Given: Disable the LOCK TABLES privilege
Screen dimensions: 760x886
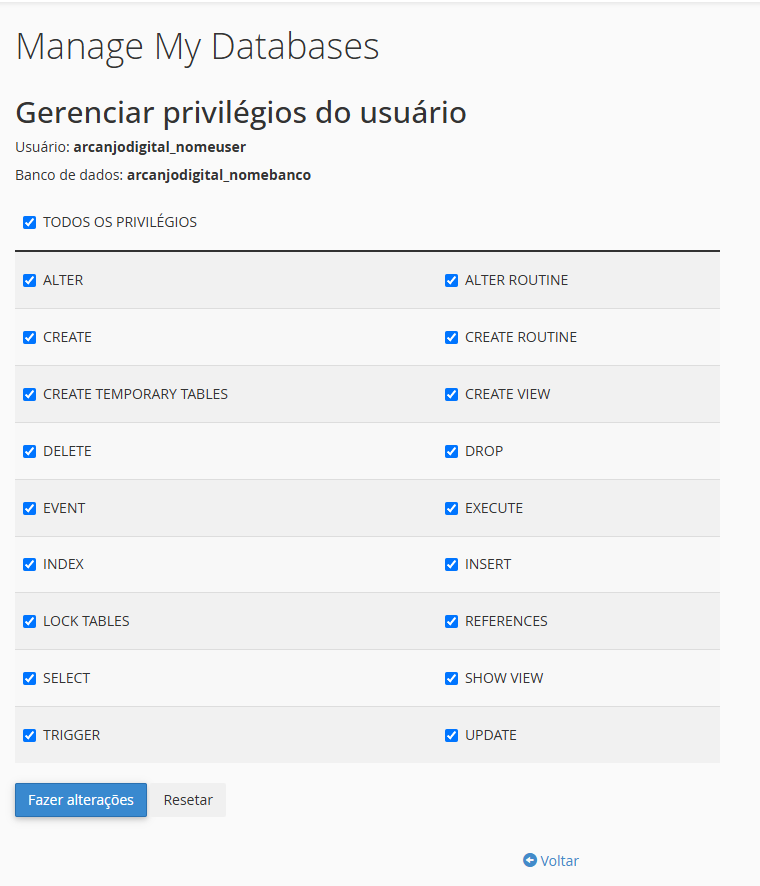Looking at the screenshot, I should 30,621.
